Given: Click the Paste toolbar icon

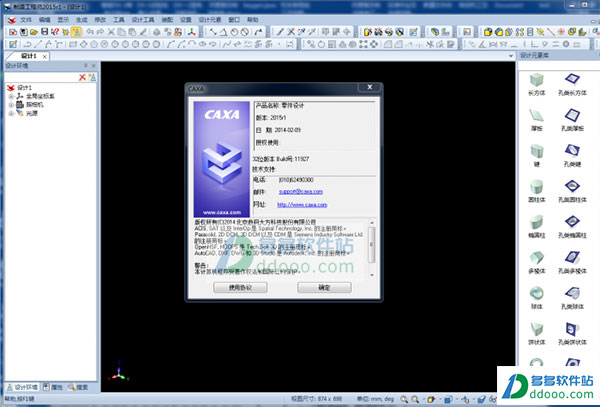Looking at the screenshot, I should tap(132, 32).
